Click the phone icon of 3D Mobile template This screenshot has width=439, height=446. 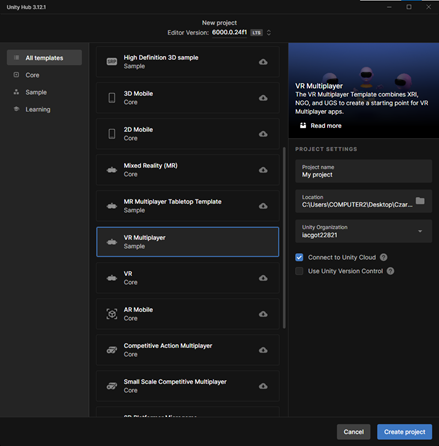click(x=112, y=98)
